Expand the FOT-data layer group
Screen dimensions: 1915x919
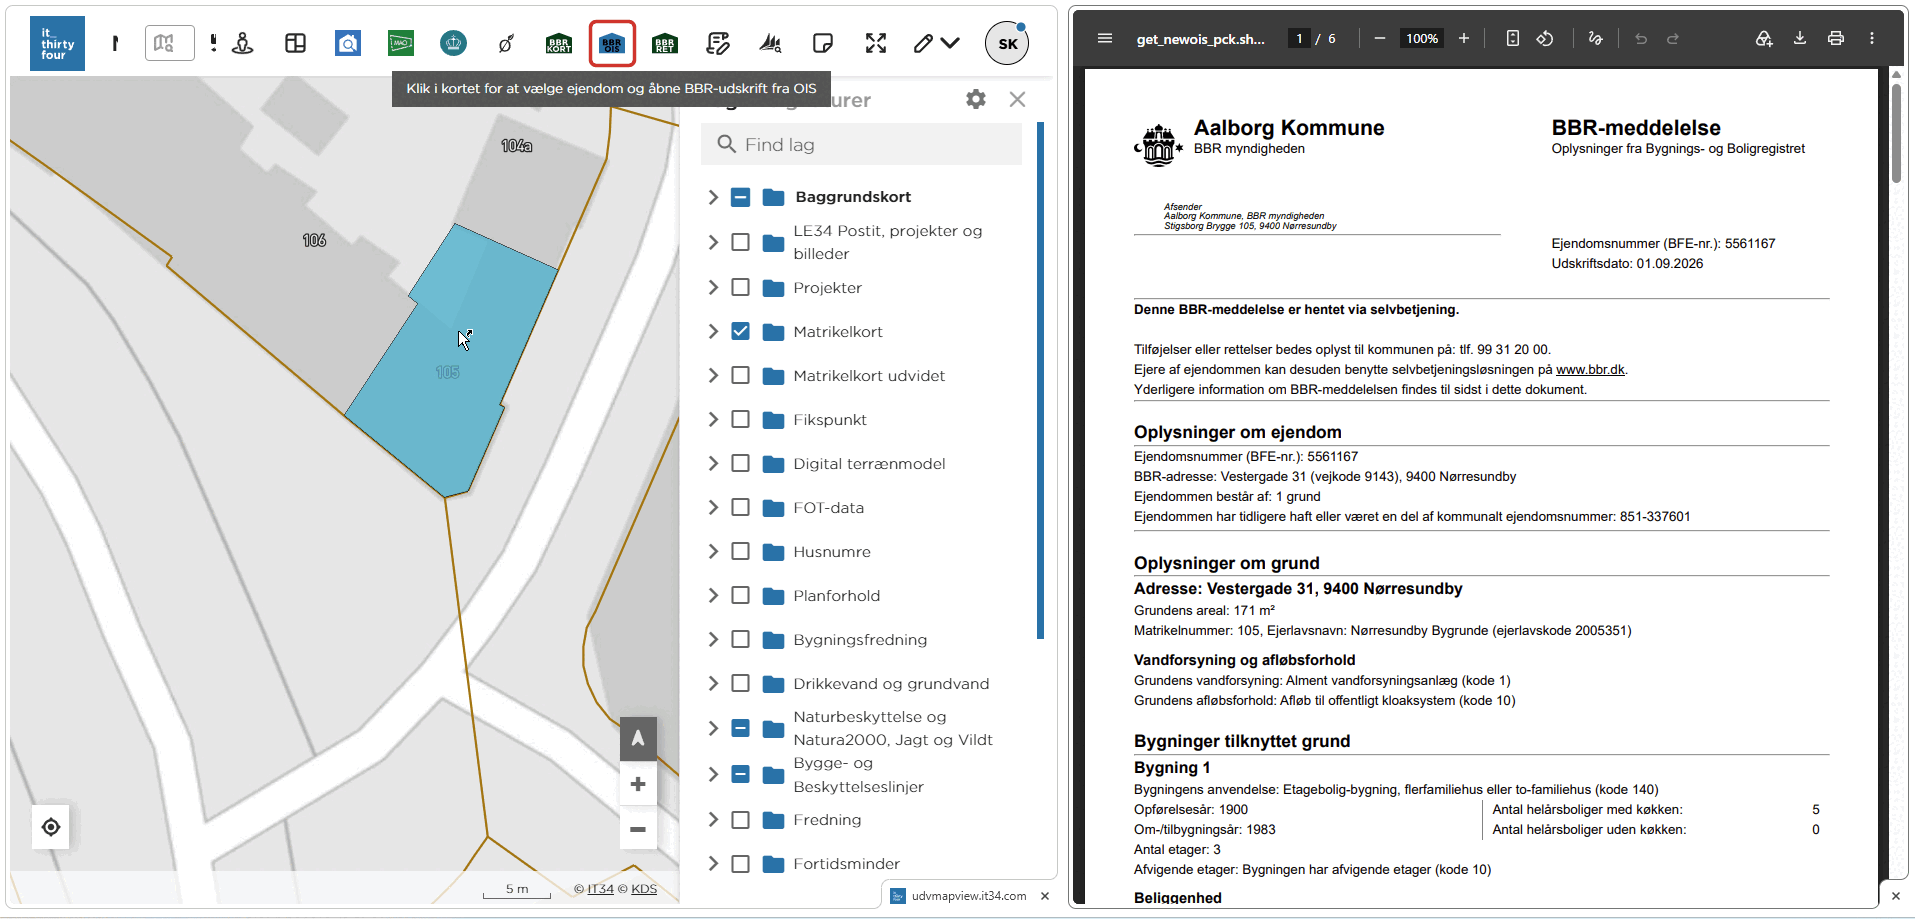pyautogui.click(x=713, y=507)
